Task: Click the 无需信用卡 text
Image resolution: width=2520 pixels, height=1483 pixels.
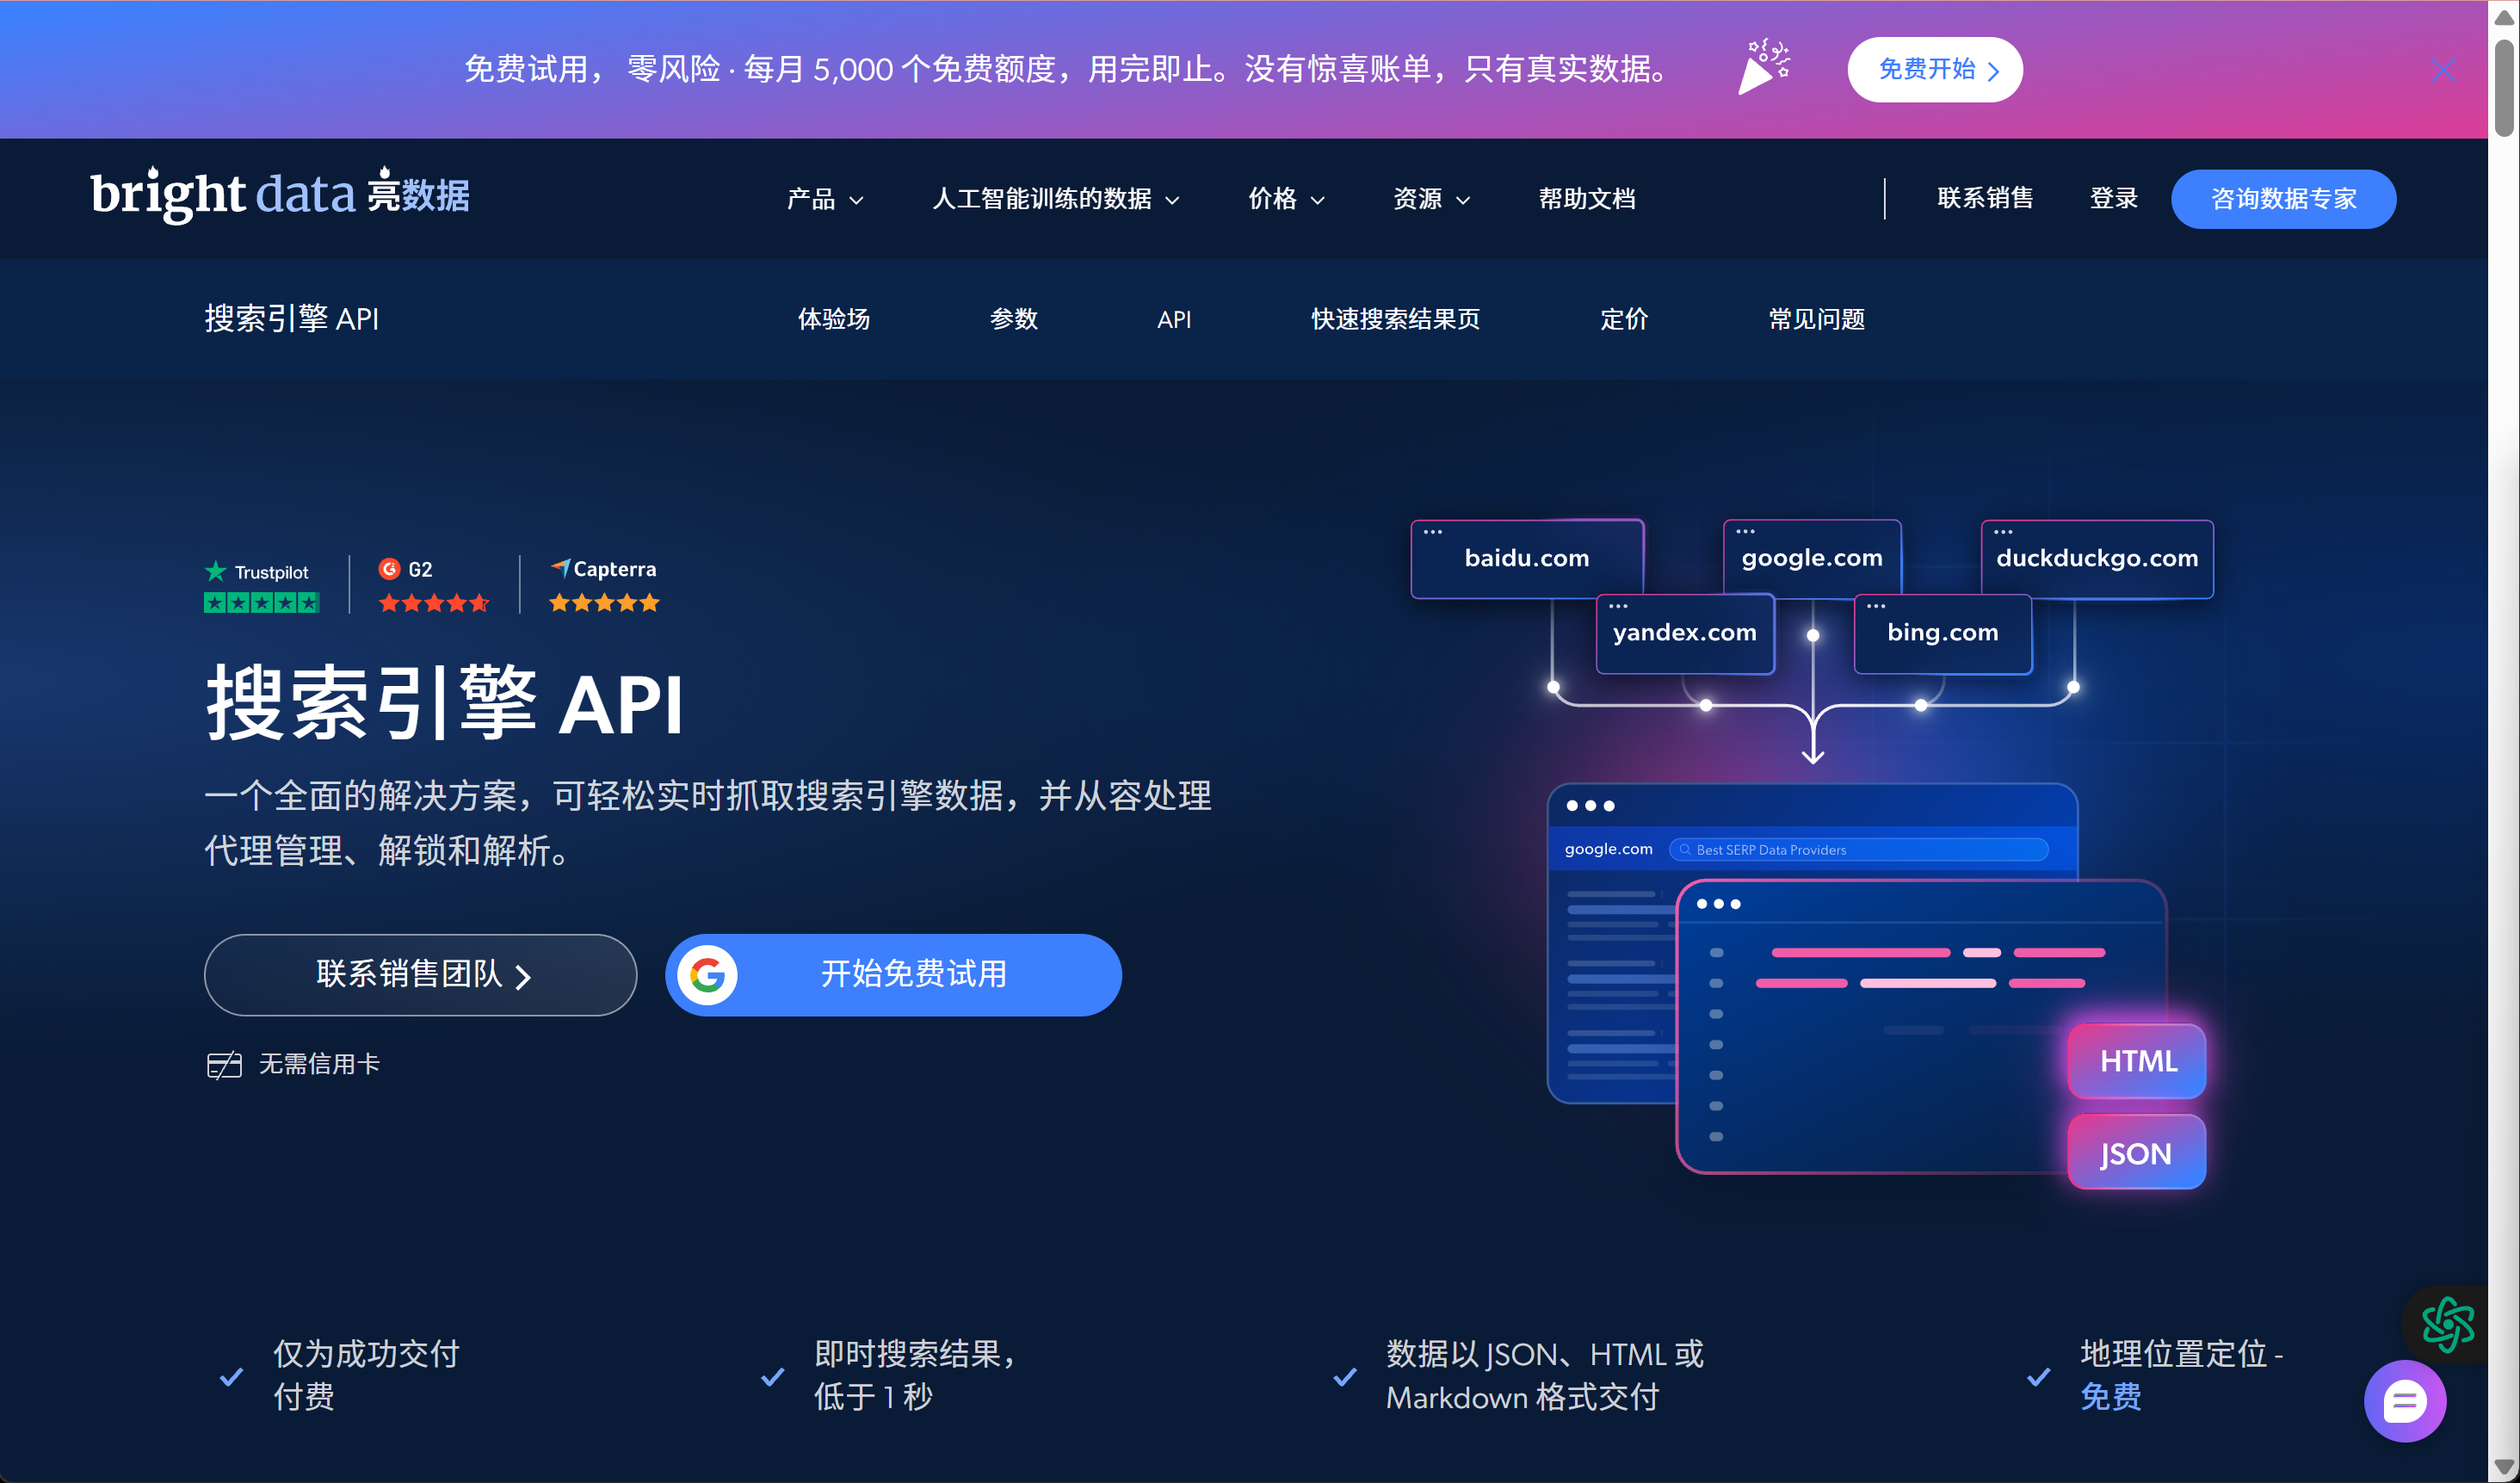Action: point(319,1065)
